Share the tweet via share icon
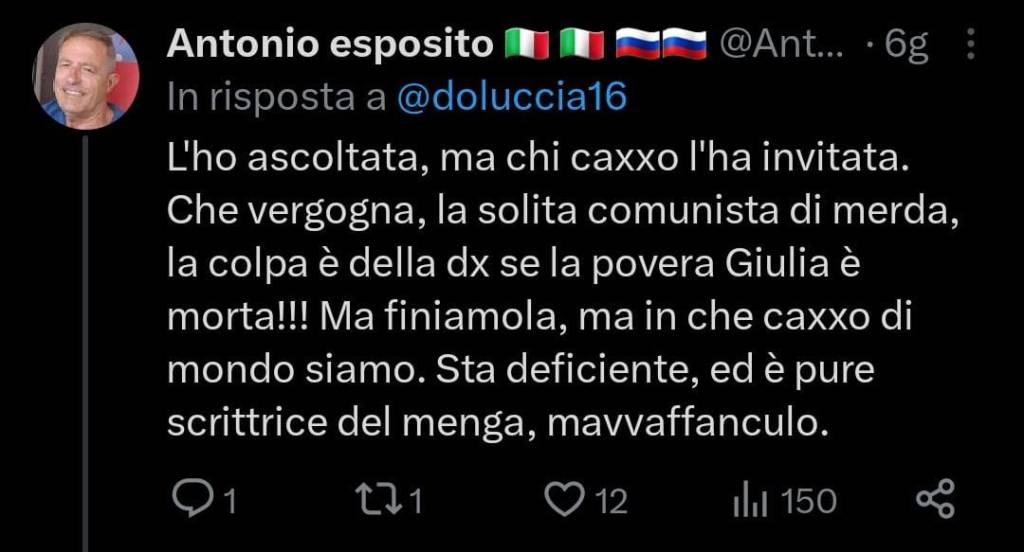1024x552 pixels. tap(935, 499)
